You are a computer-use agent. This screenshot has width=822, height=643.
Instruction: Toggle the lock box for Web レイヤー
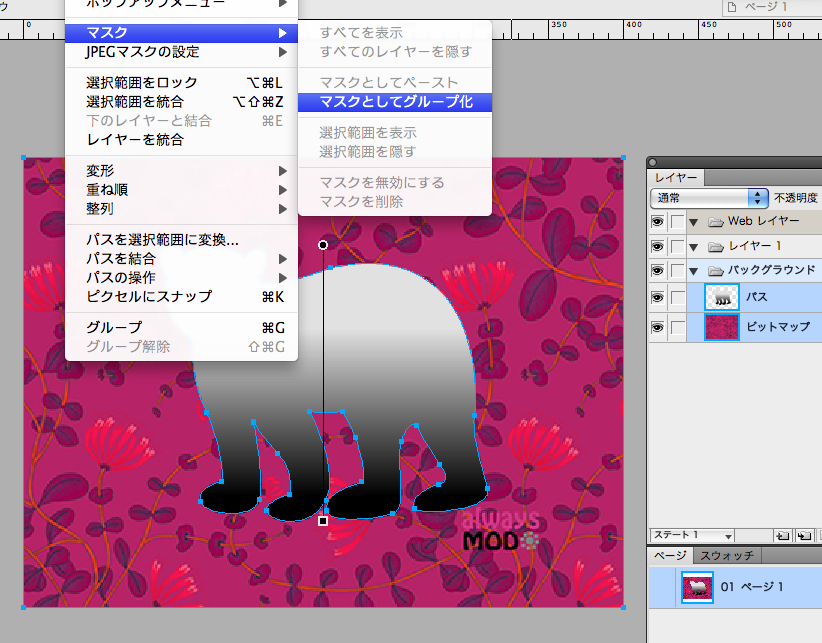tap(677, 221)
